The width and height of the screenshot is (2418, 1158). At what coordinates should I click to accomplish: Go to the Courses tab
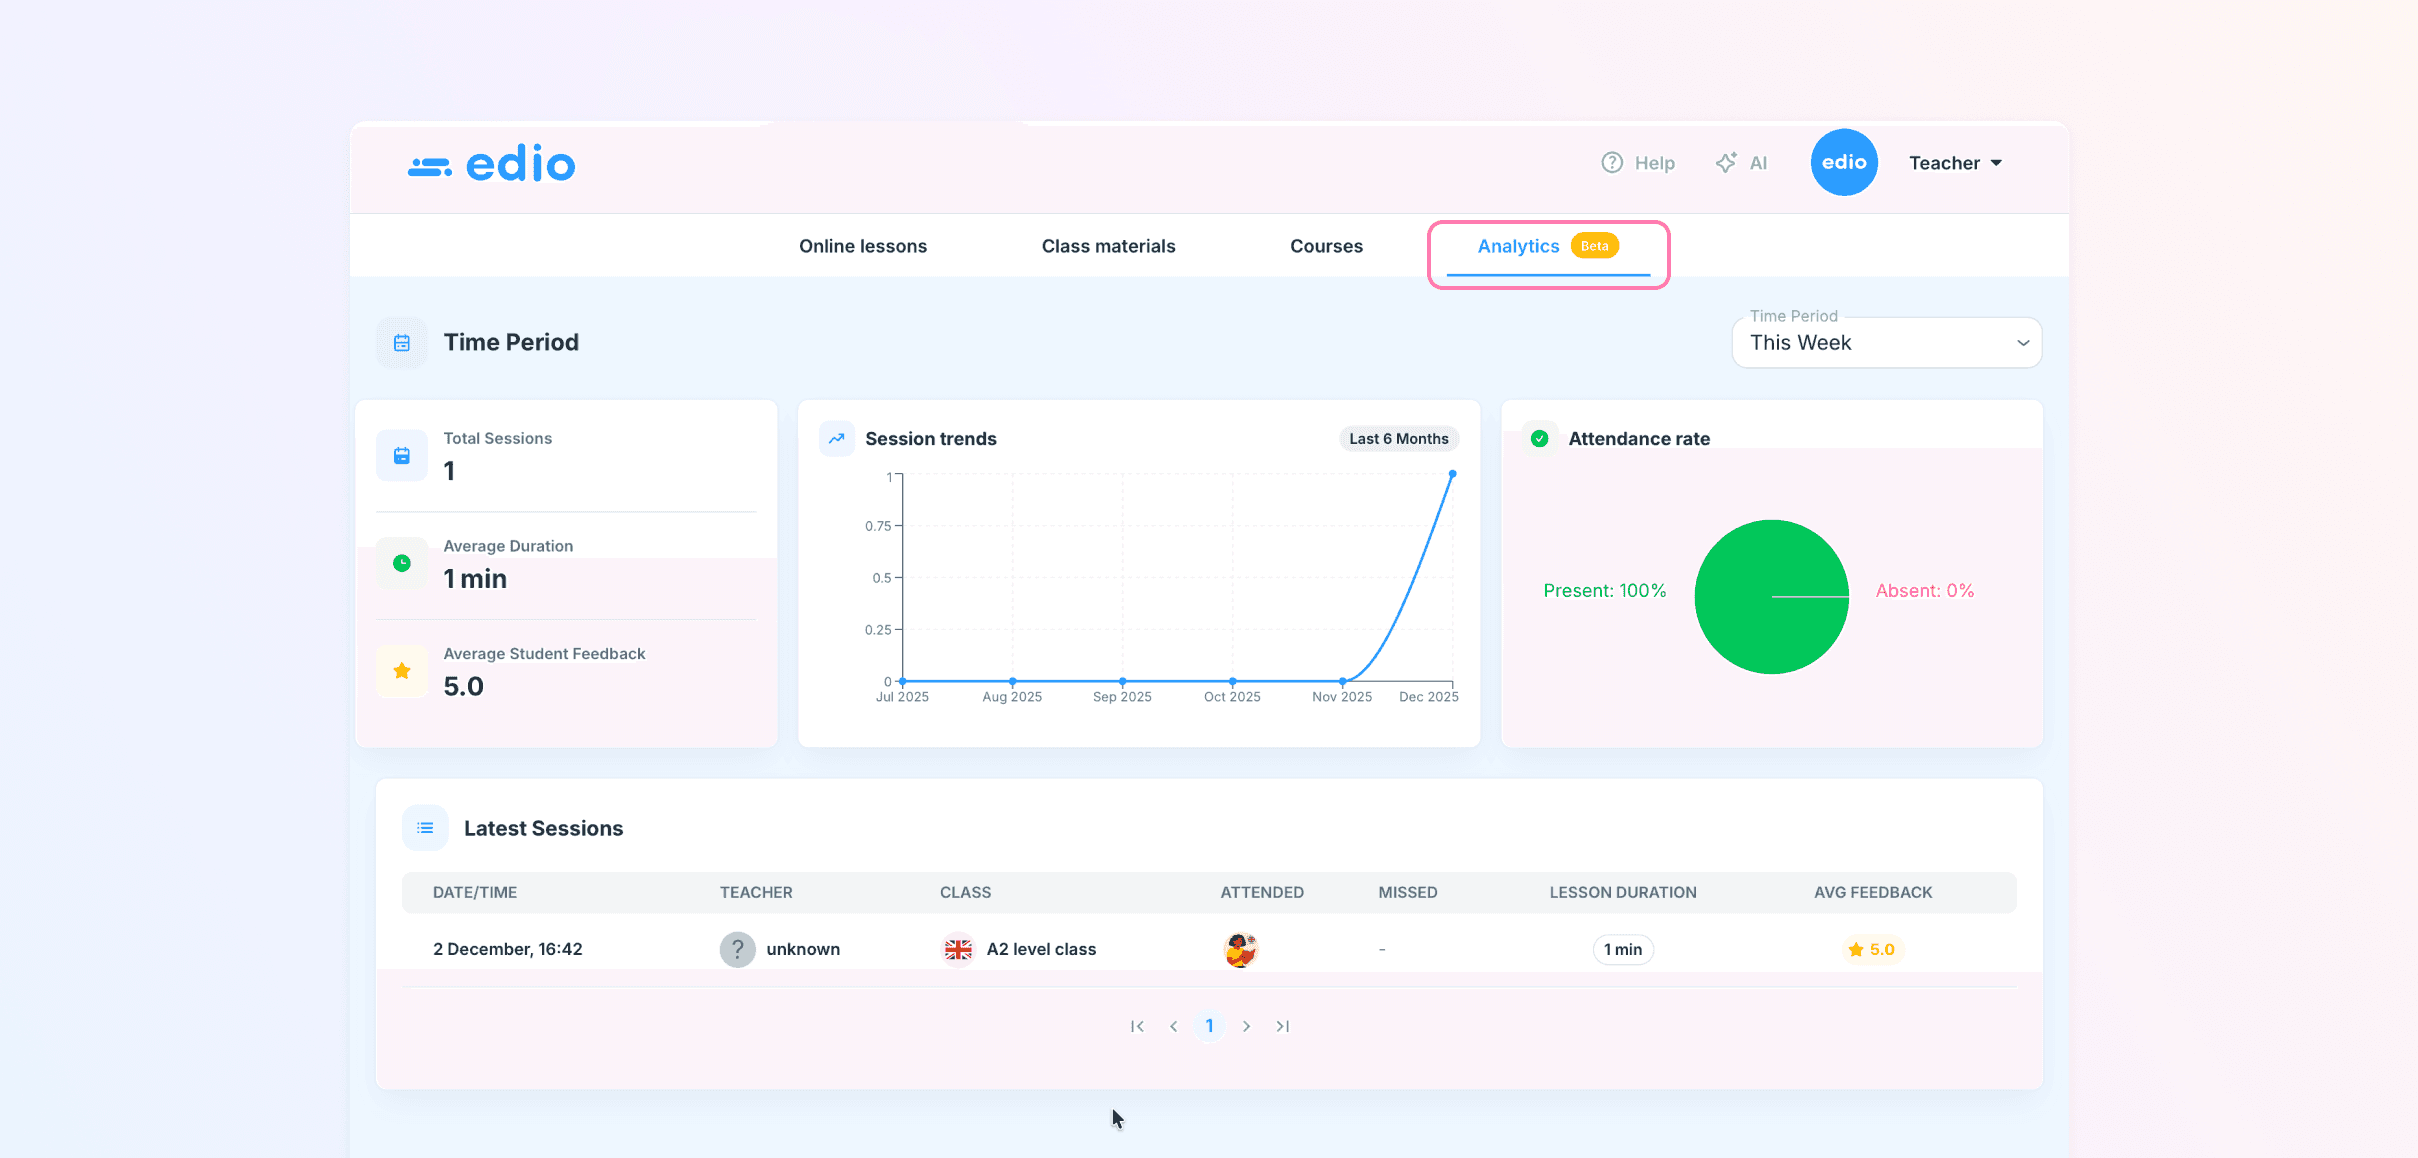[1326, 246]
